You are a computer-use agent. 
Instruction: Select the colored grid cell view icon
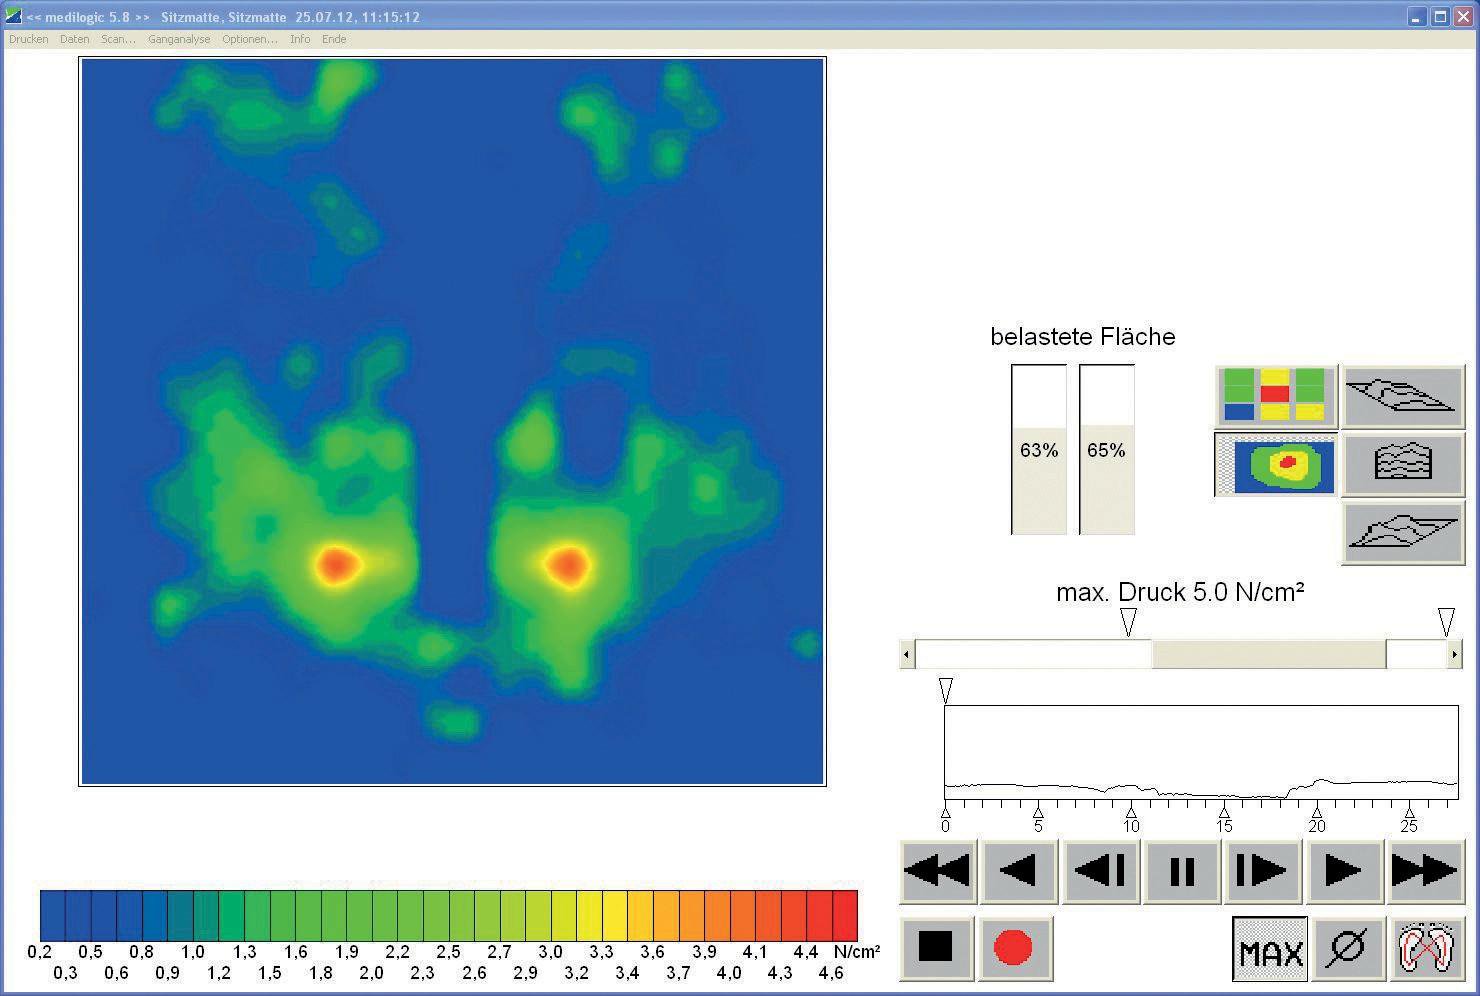(1275, 396)
